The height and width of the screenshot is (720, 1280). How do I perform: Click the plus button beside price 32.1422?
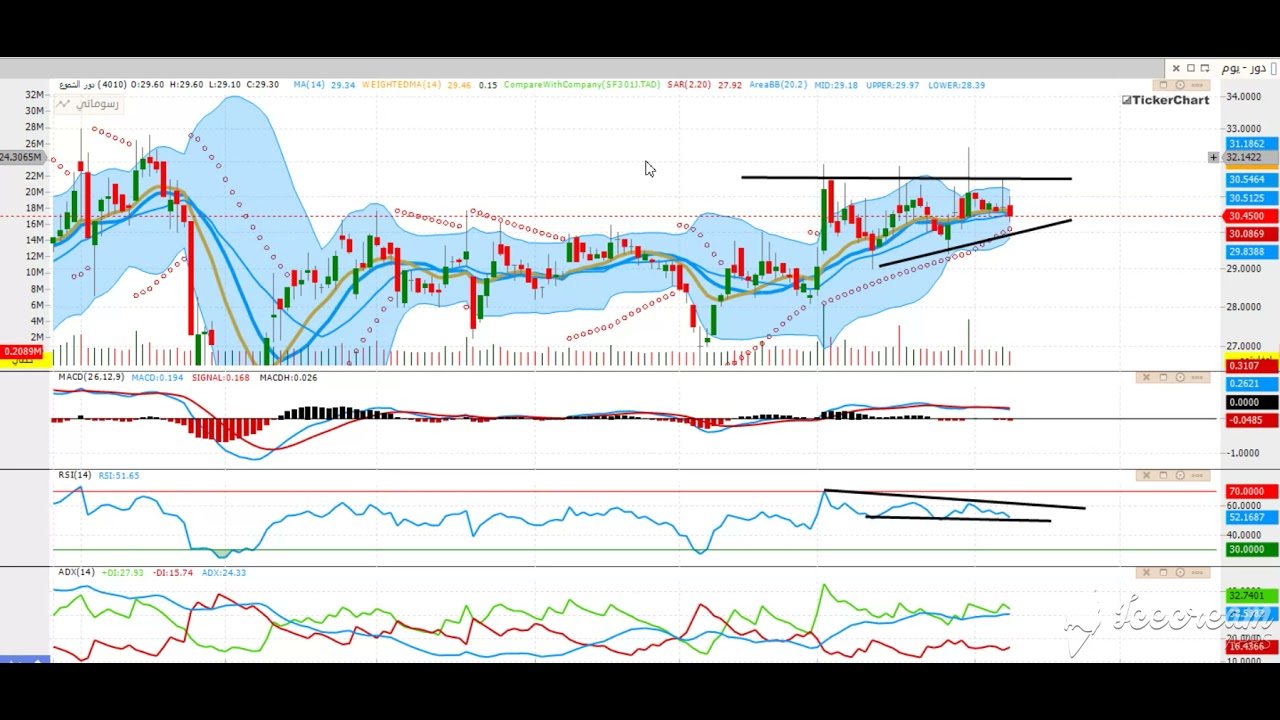coord(1213,157)
